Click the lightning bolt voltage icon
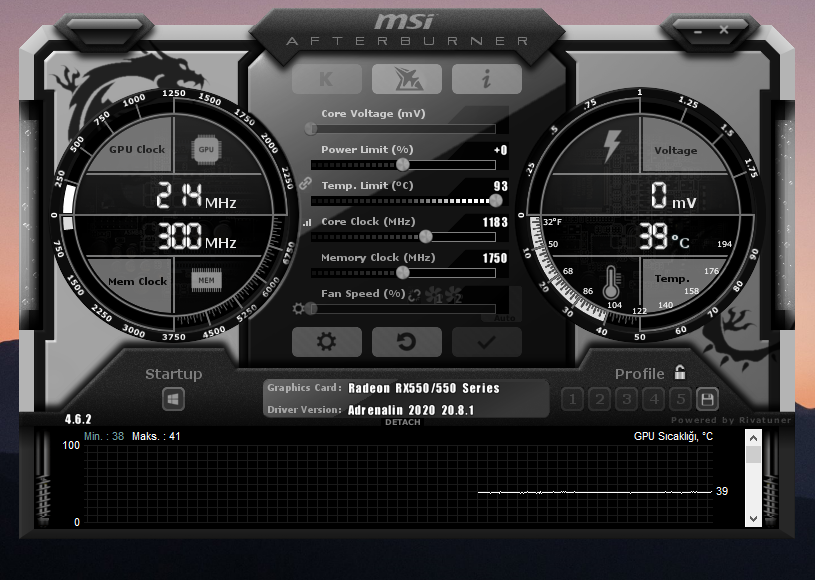 pyautogui.click(x=611, y=147)
